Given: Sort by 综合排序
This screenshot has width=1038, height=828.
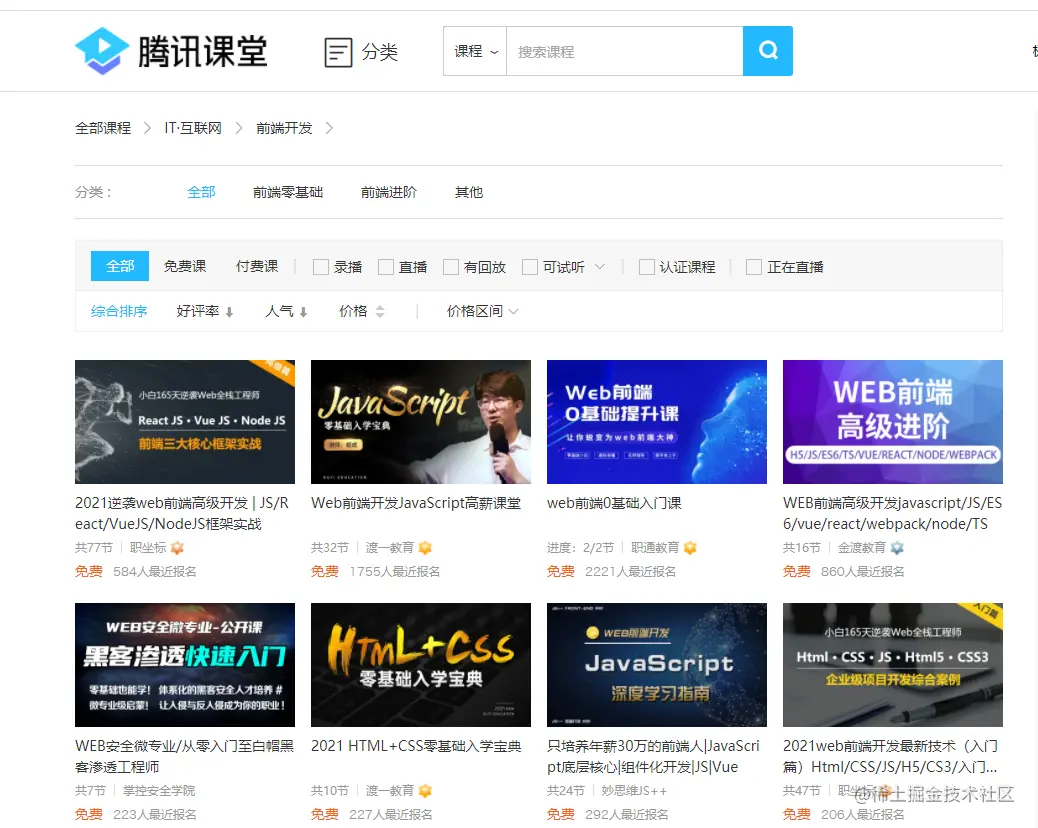Looking at the screenshot, I should pos(119,311).
